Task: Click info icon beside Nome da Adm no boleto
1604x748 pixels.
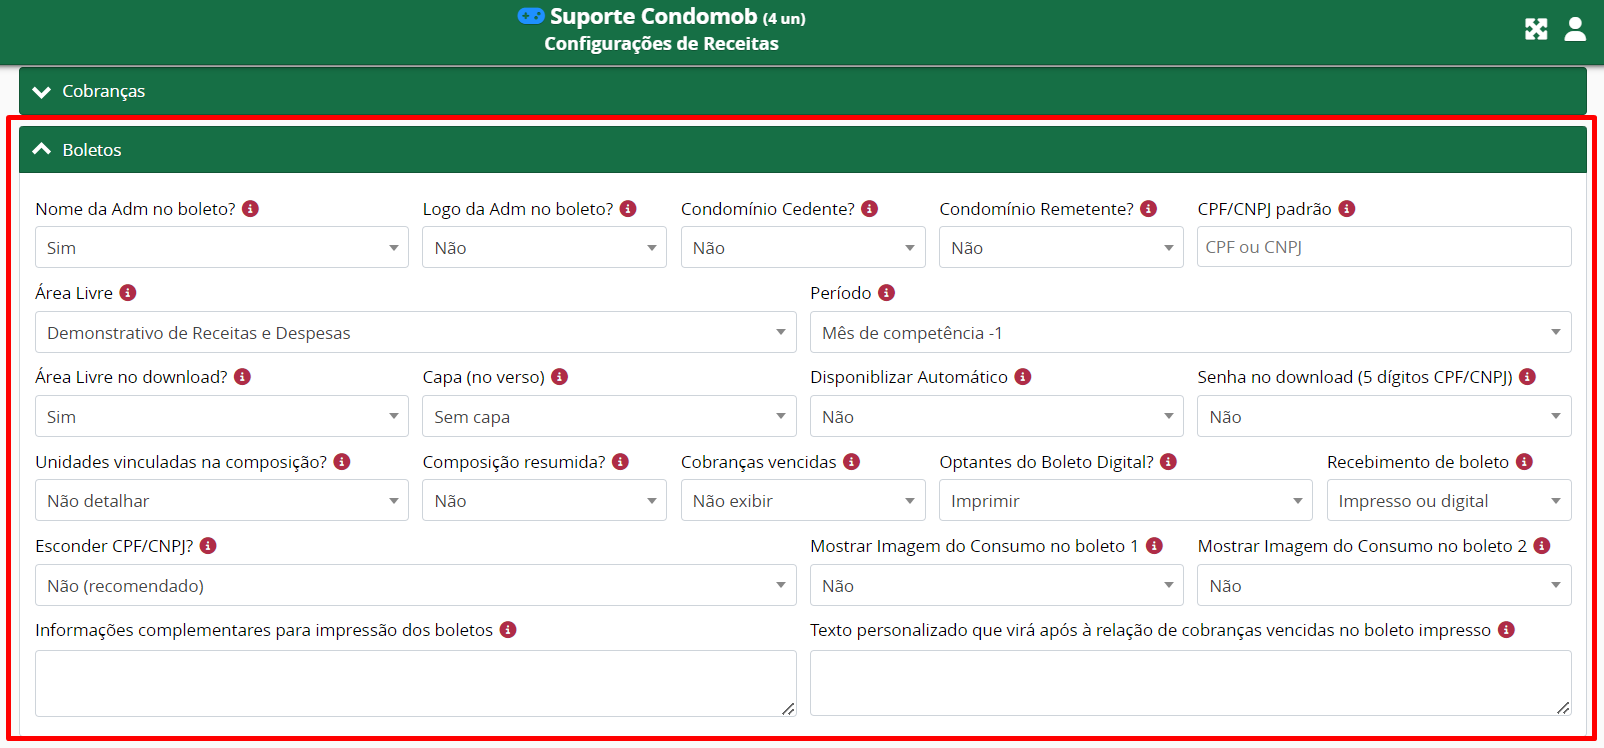Action: click(x=251, y=209)
